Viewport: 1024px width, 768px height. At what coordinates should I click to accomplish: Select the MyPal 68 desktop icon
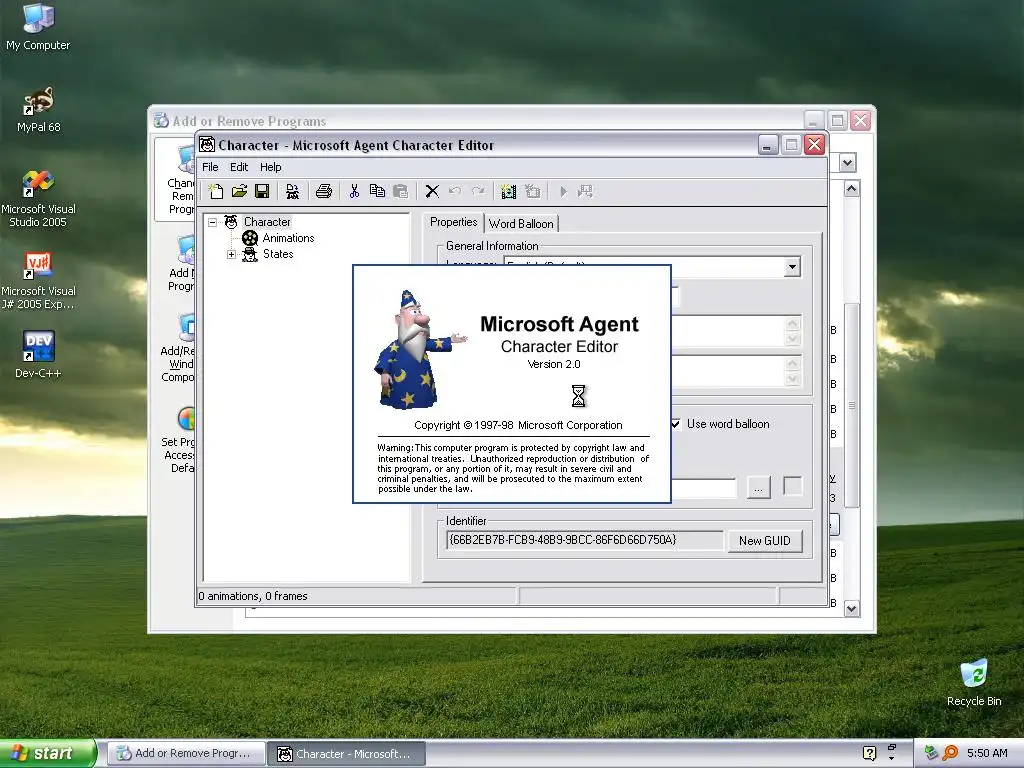pyautogui.click(x=38, y=110)
